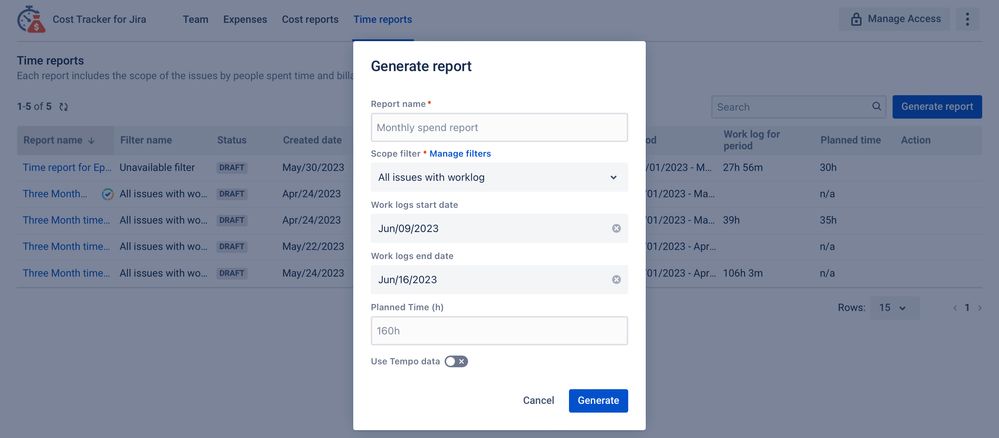999x438 pixels.
Task: Switch to the Cost reports tab
Action: click(x=310, y=19)
